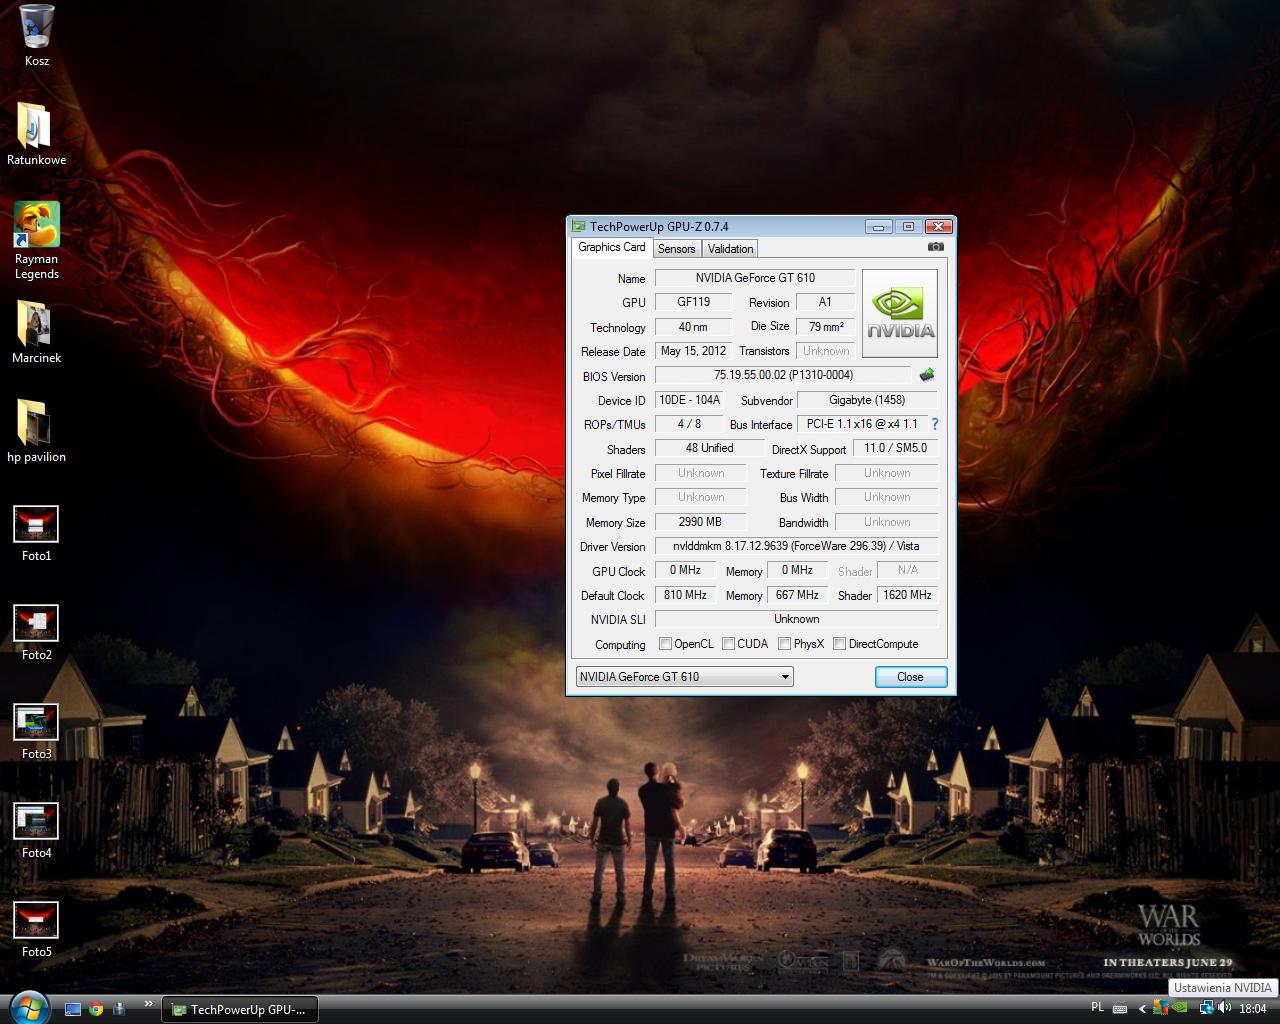Close GPU-Z with the red X
This screenshot has width=1280, height=1024.
[x=938, y=227]
